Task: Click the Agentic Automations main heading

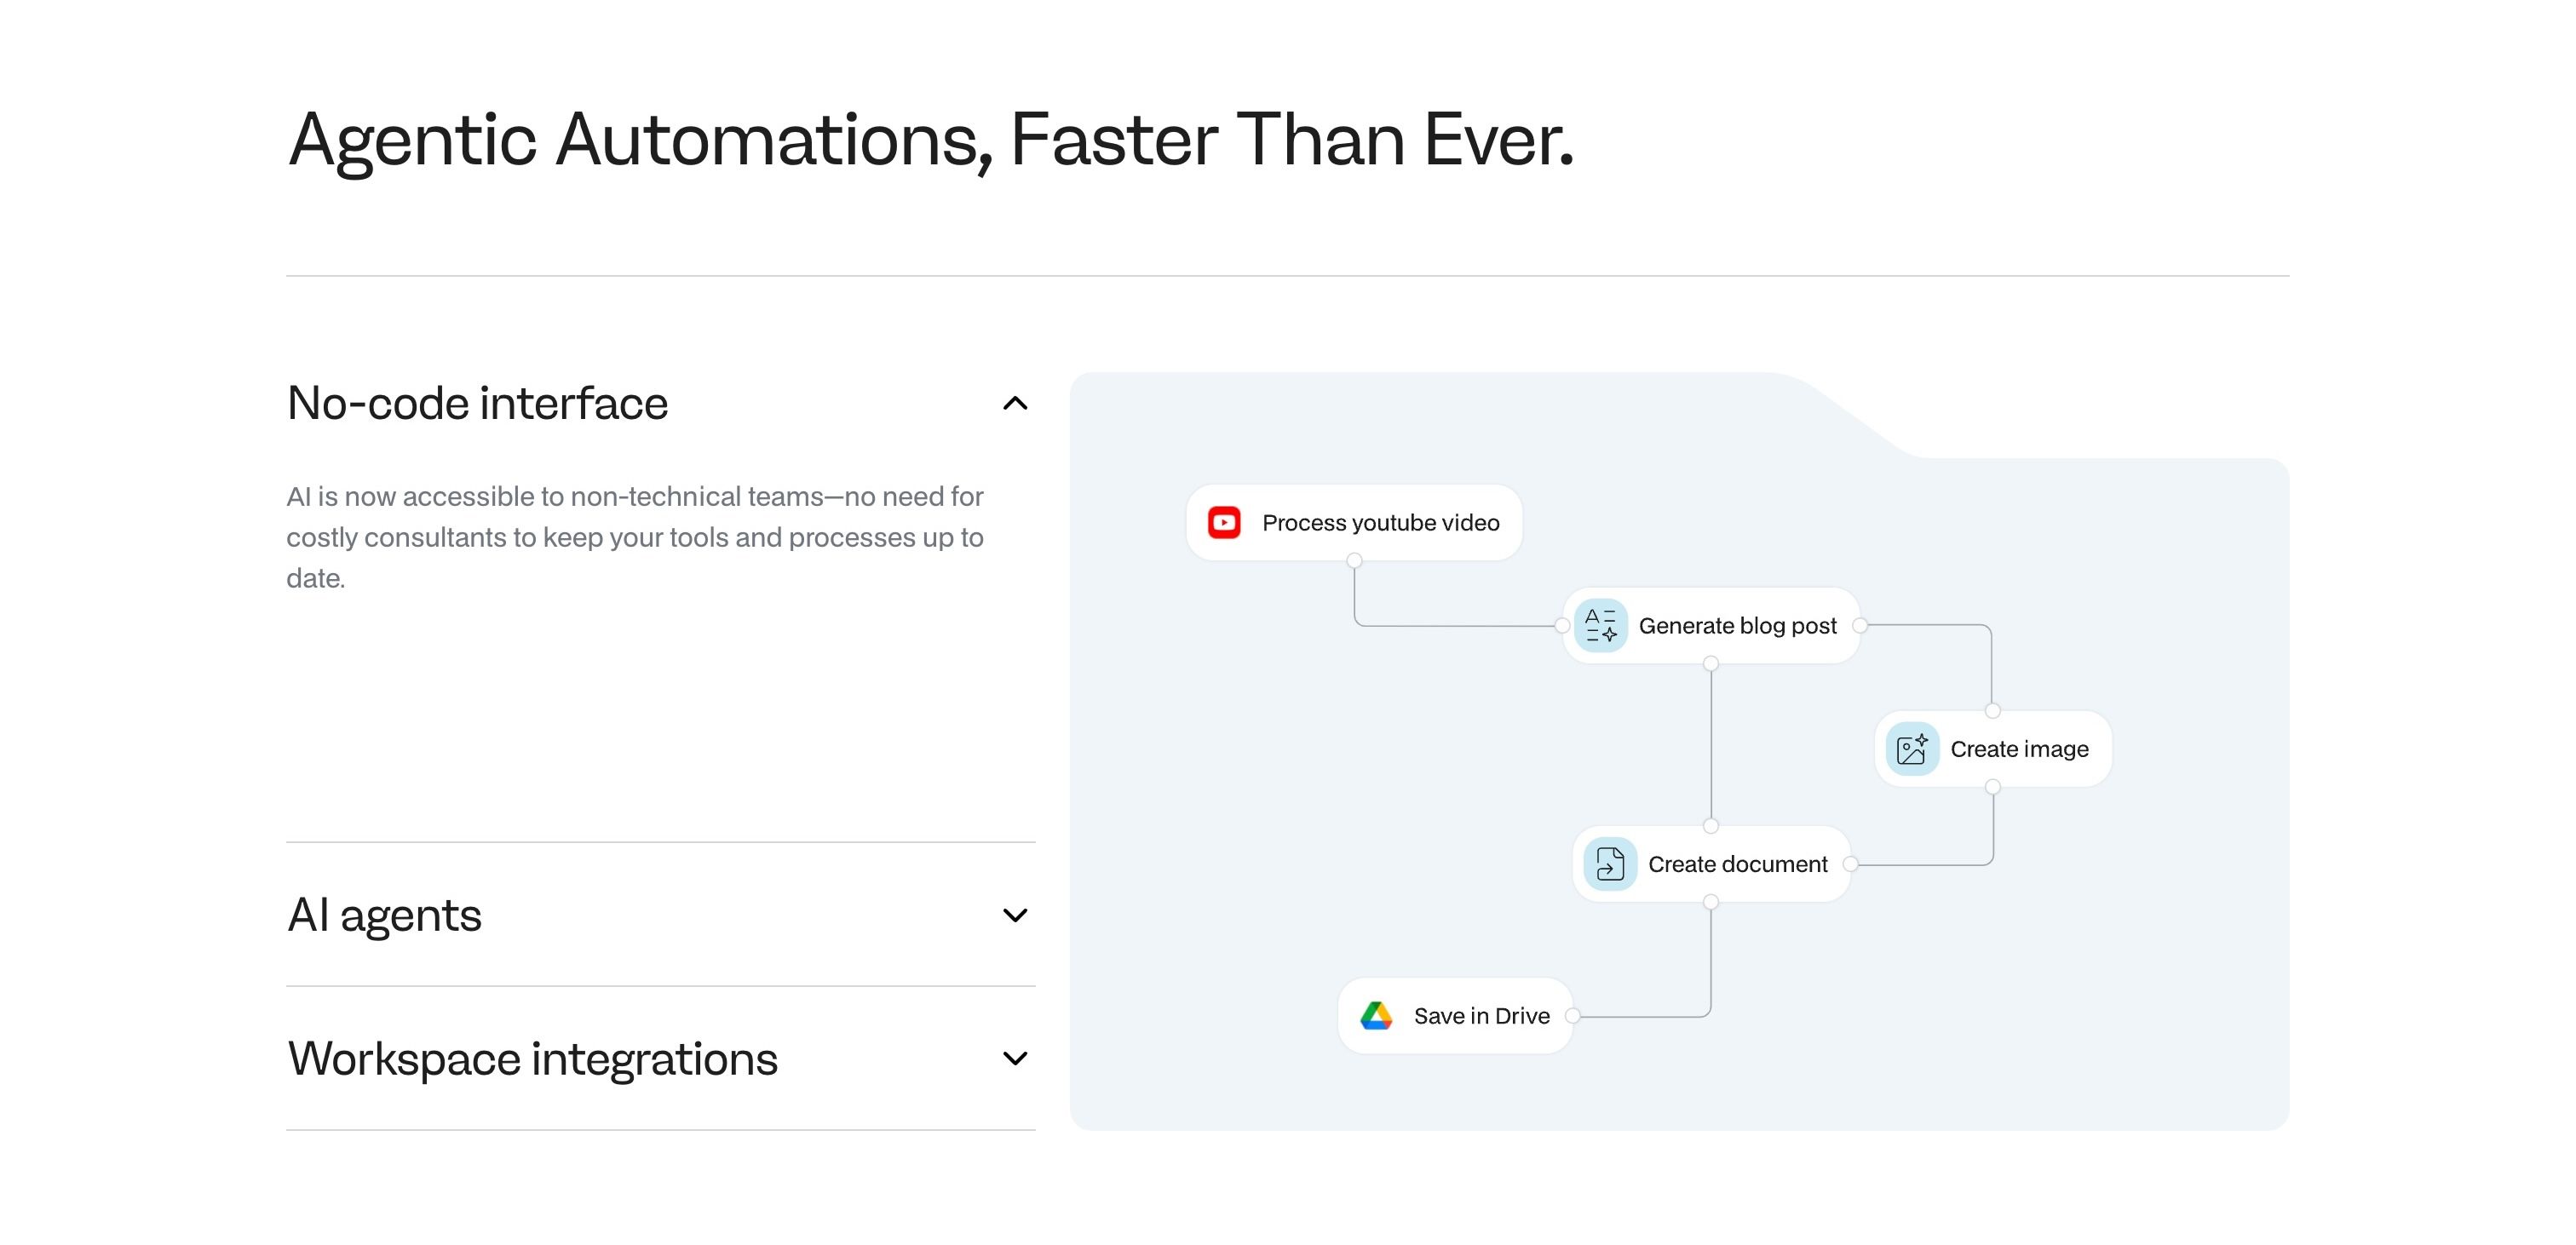Action: [x=930, y=140]
